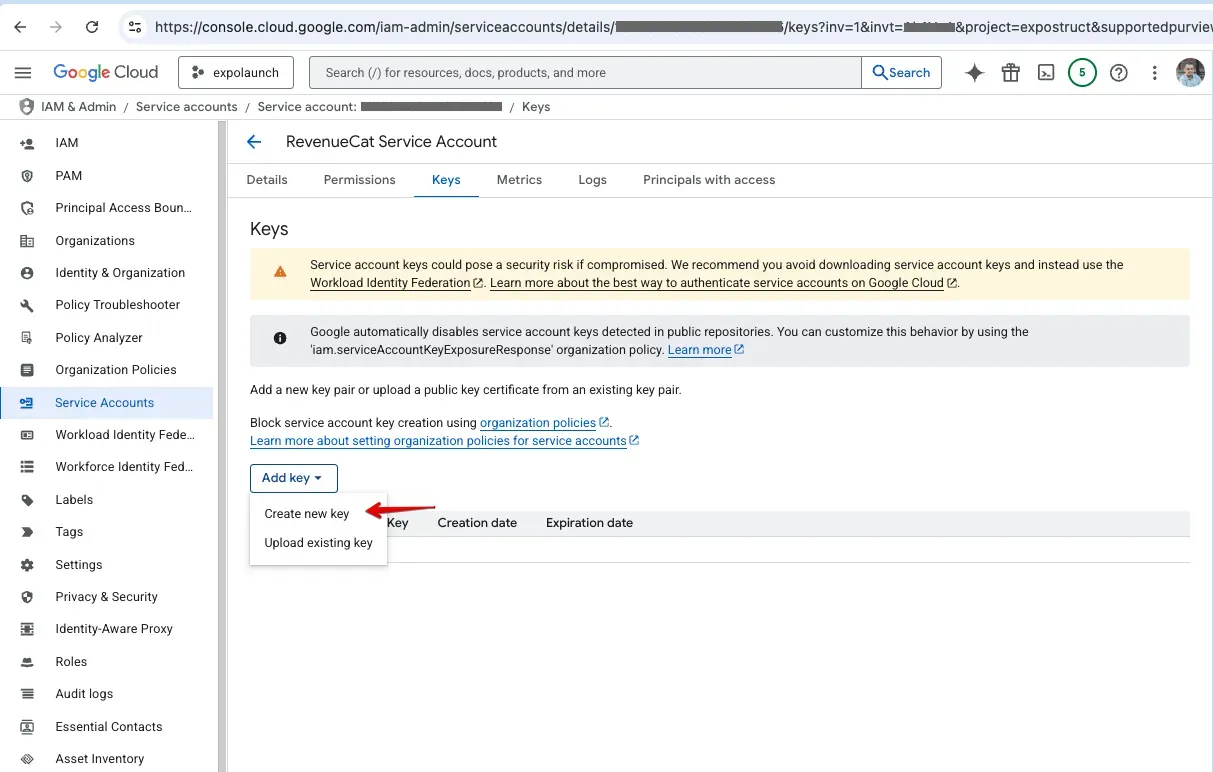Image resolution: width=1213 pixels, height=772 pixels.
Task: Click IAM & Admin in the breadcrumb
Action: 78,107
